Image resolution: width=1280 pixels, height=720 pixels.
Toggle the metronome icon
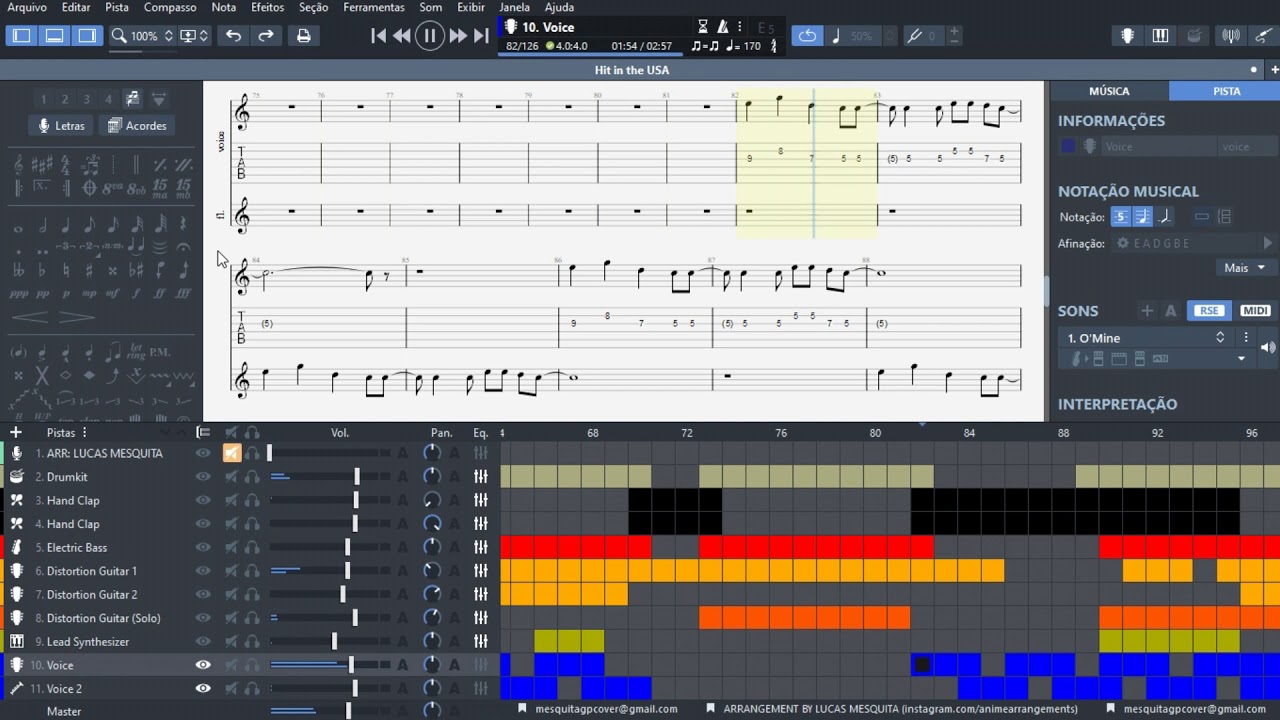click(722, 27)
